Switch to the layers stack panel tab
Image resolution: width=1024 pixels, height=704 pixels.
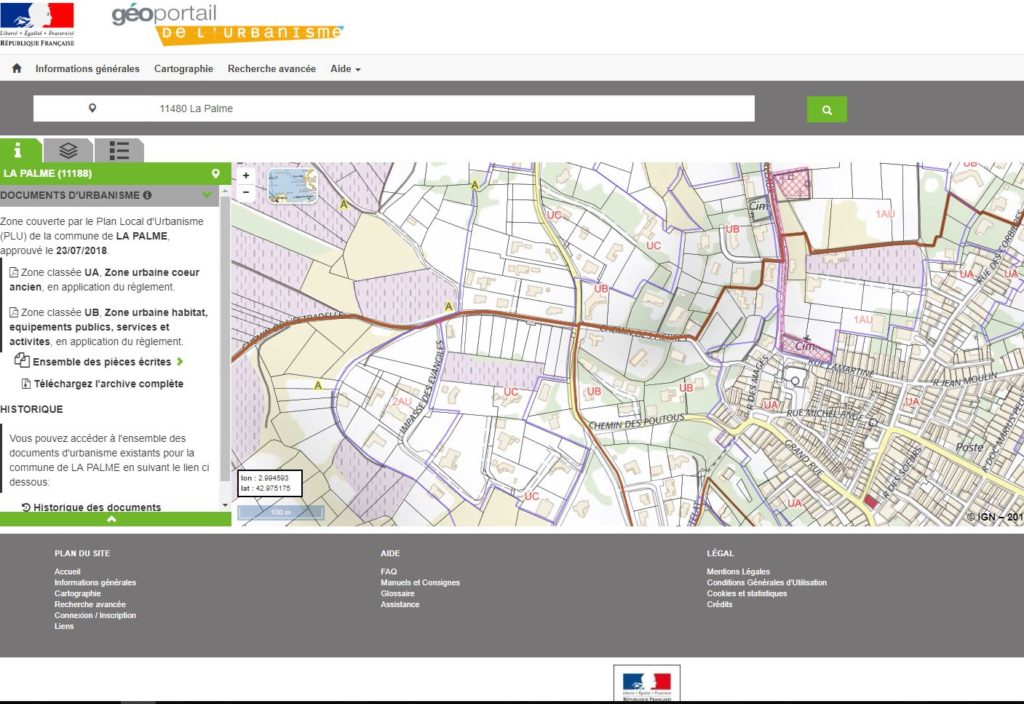click(x=68, y=151)
